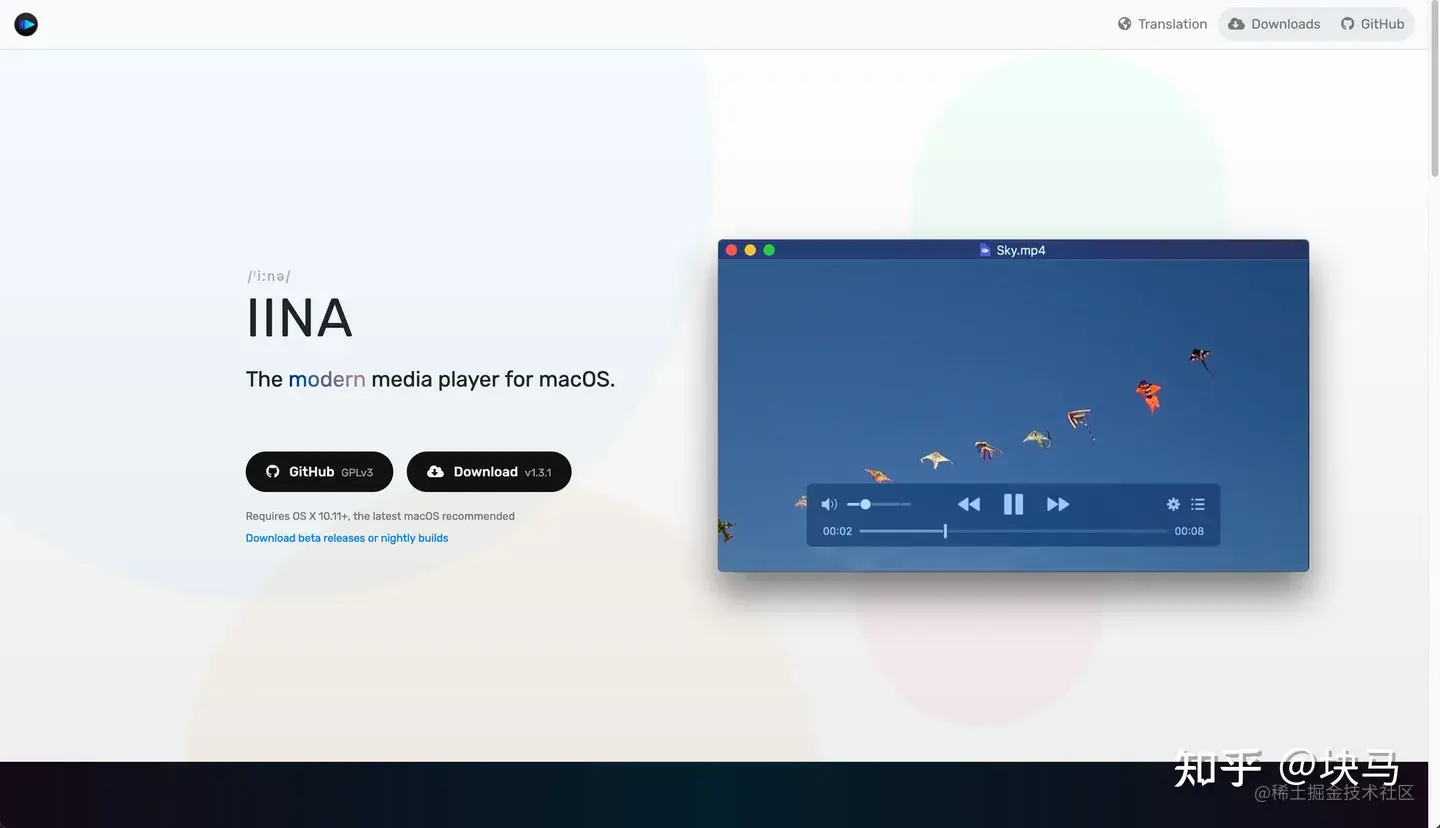Image resolution: width=1440 pixels, height=828 pixels.
Task: Click the black GitHub GPLv3 button
Action: click(319, 472)
